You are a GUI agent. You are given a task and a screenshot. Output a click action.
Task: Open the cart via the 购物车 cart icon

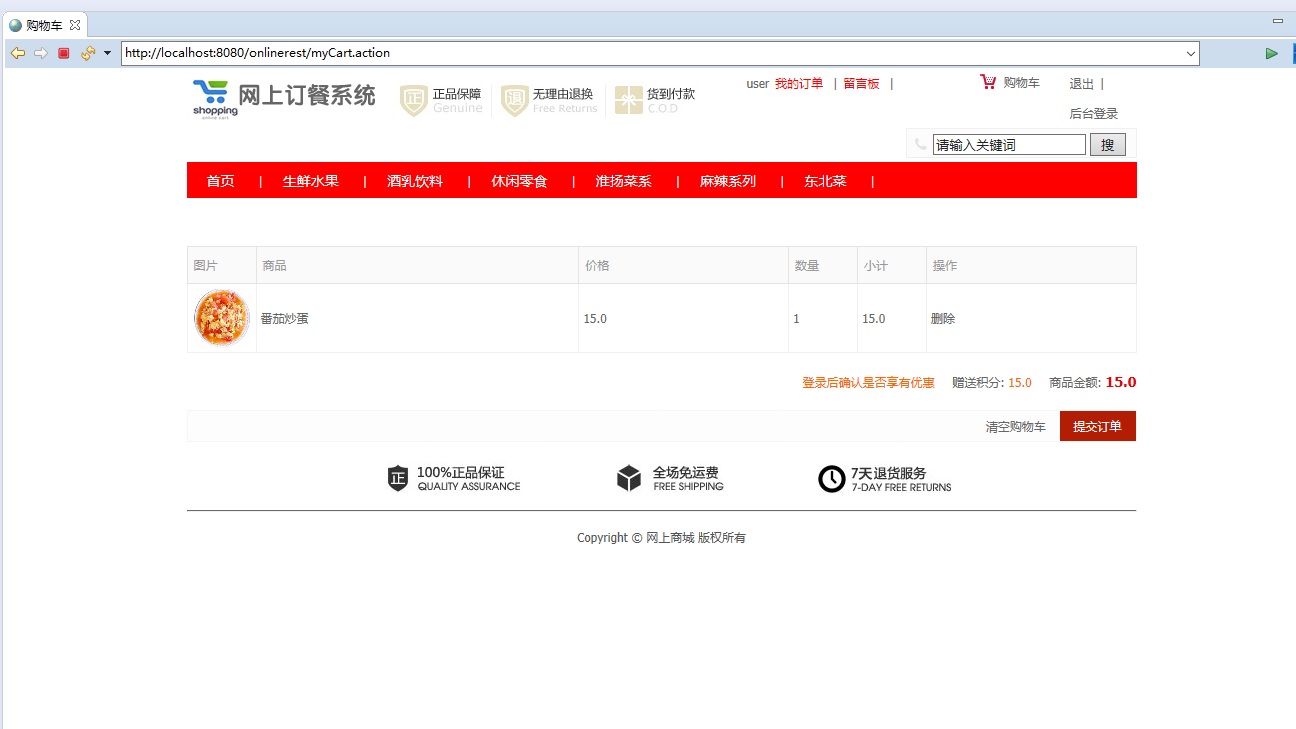[989, 82]
